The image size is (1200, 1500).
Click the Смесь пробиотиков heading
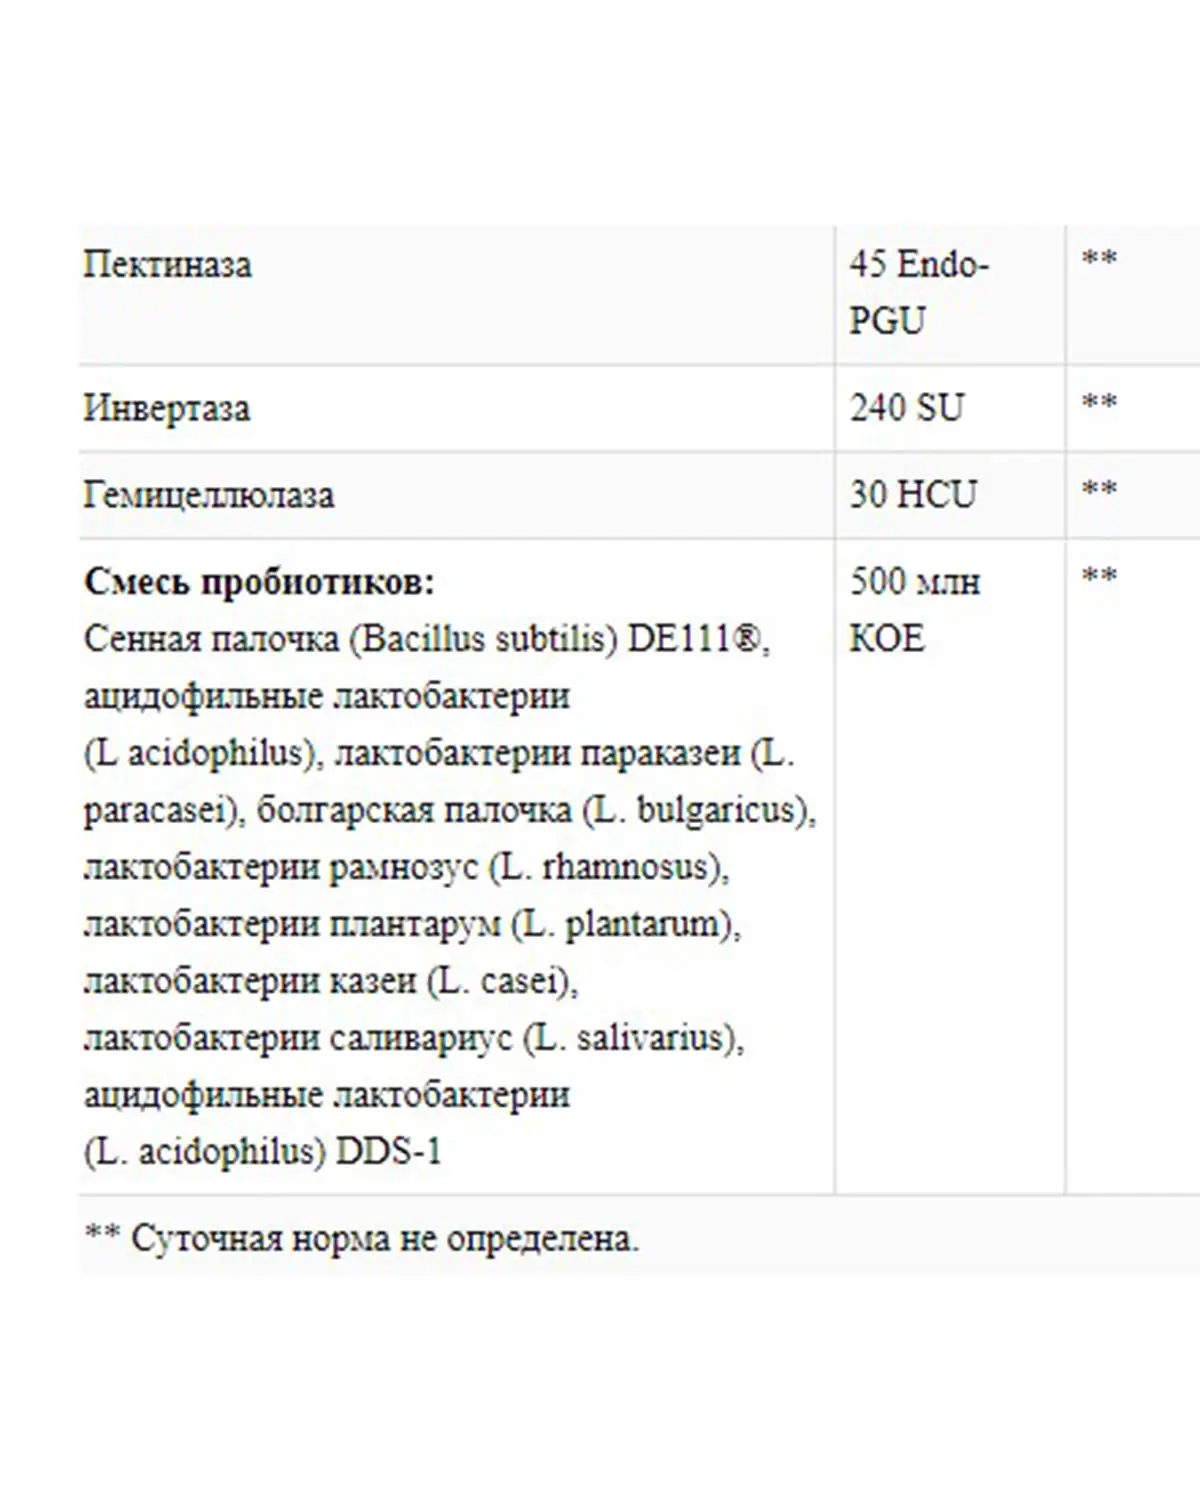click(x=260, y=581)
